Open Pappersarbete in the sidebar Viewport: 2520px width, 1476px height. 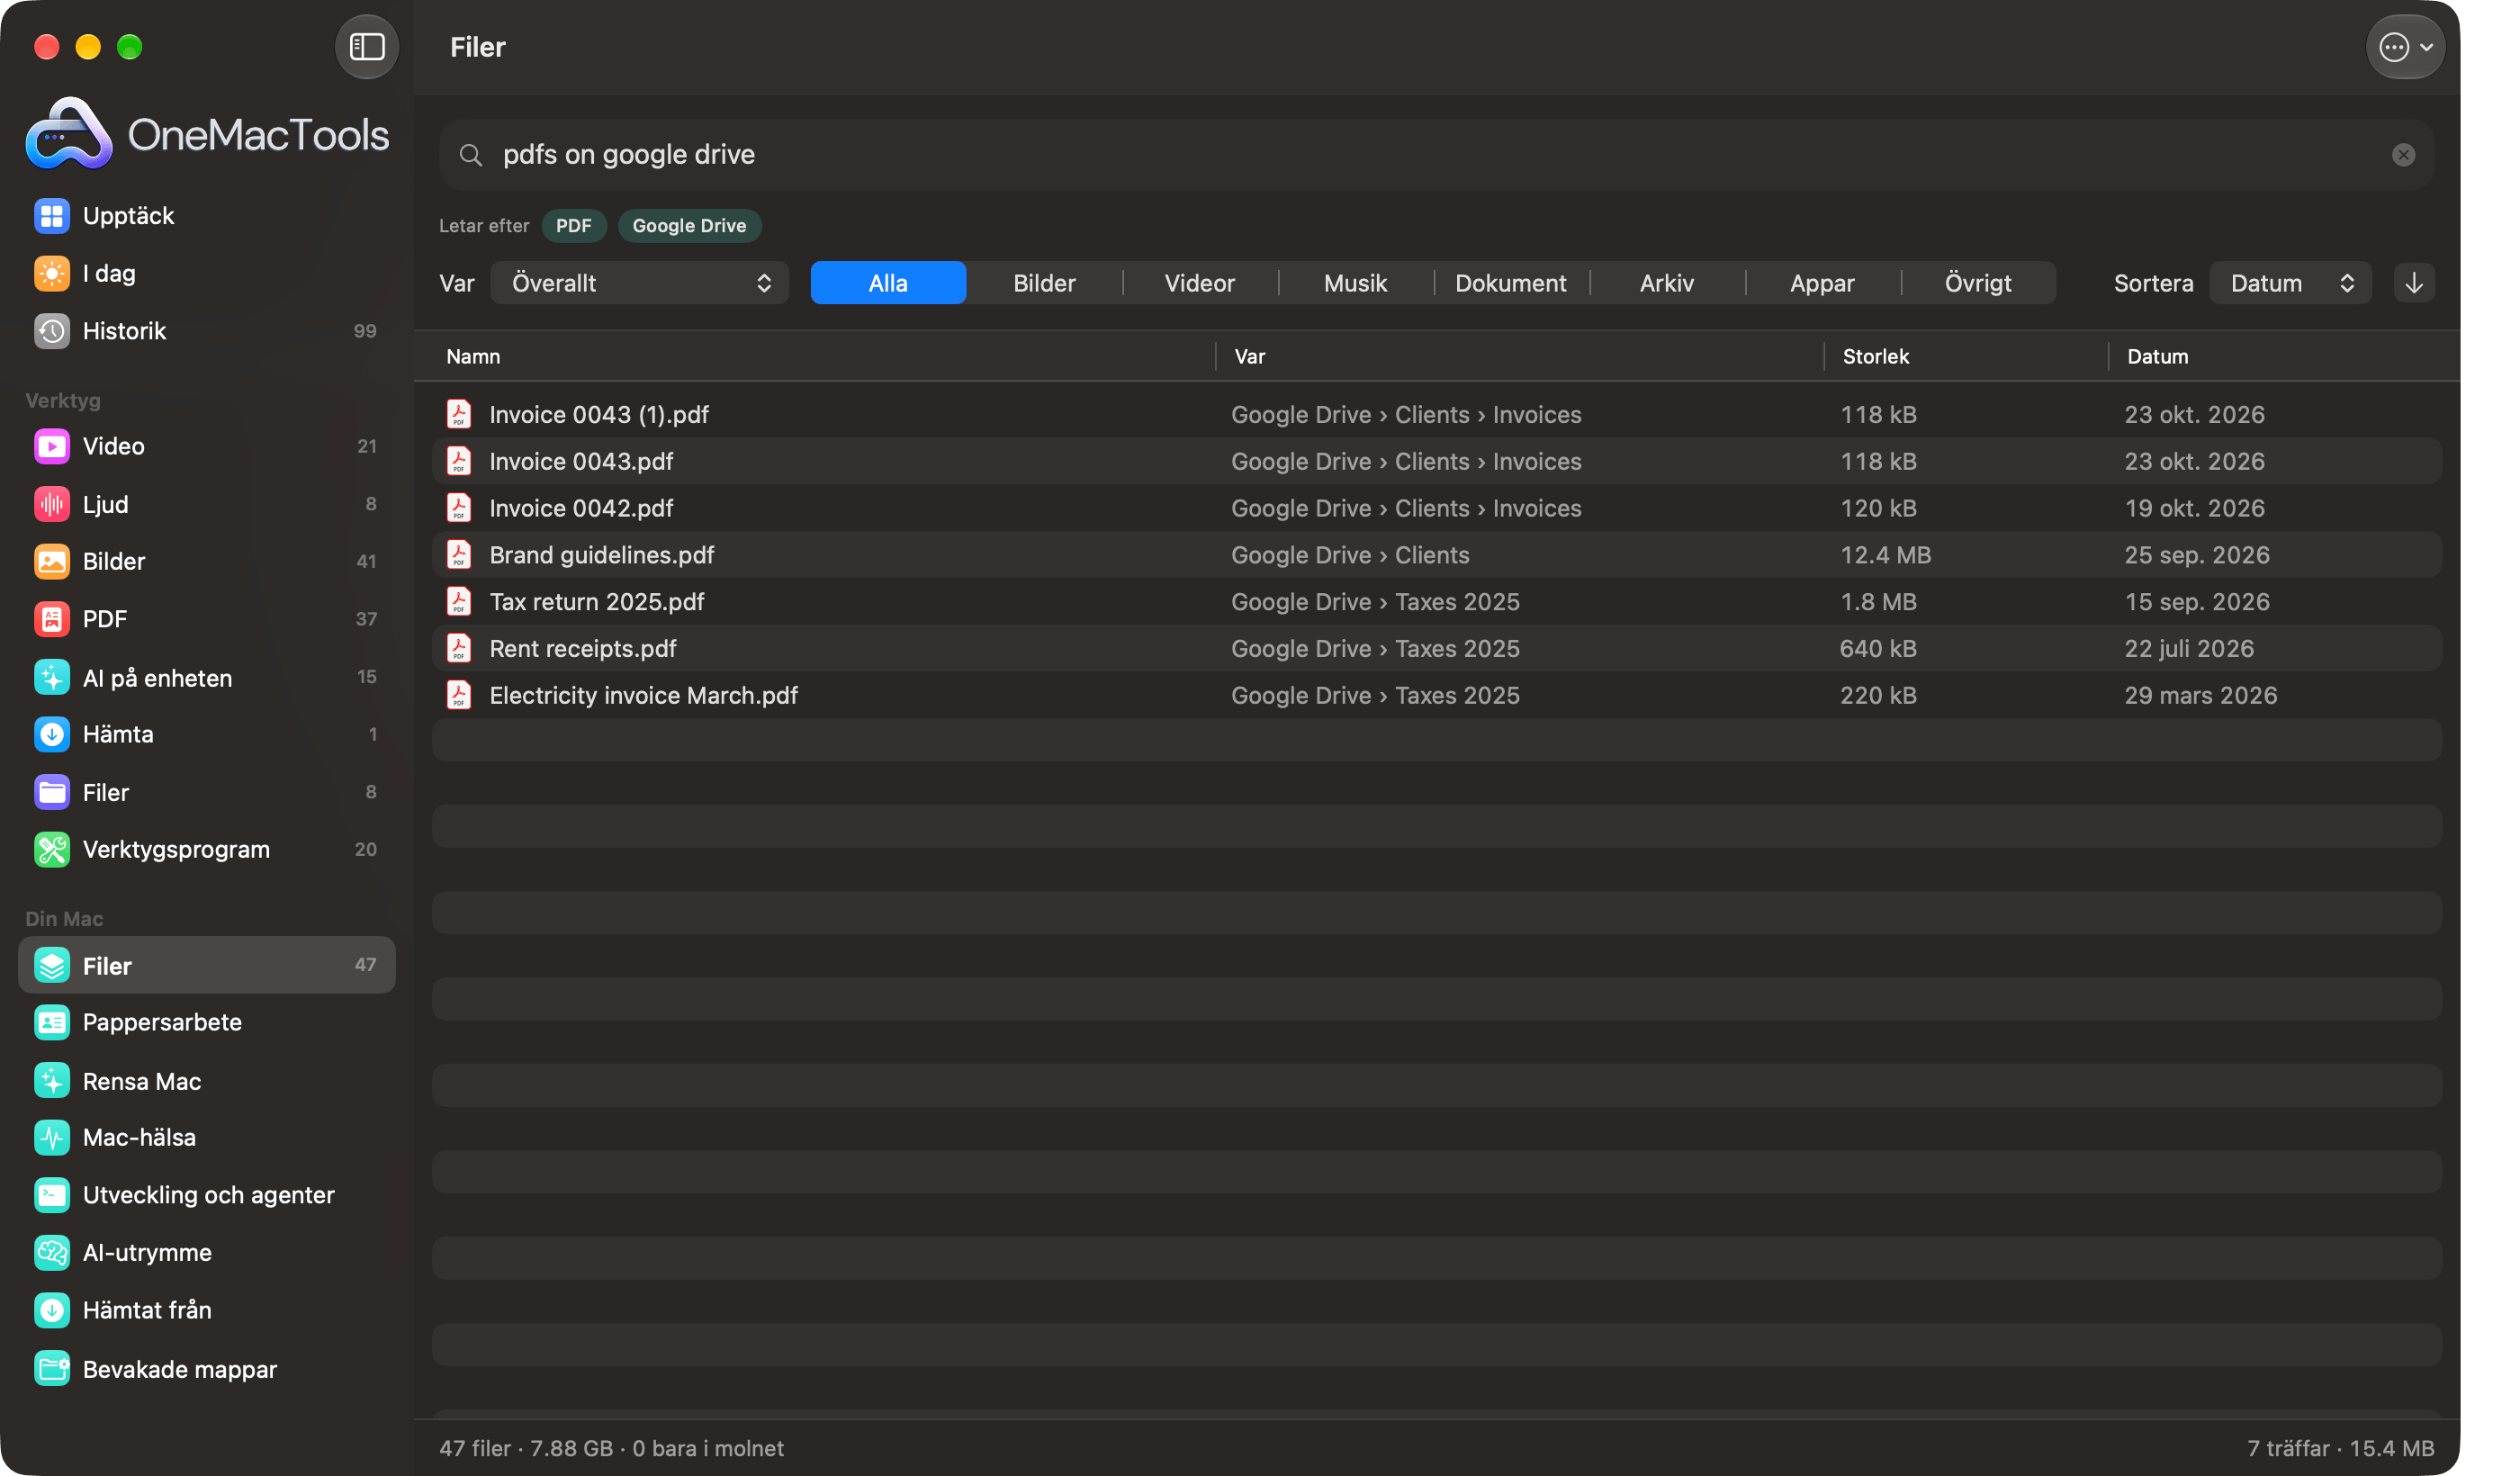[207, 1022]
